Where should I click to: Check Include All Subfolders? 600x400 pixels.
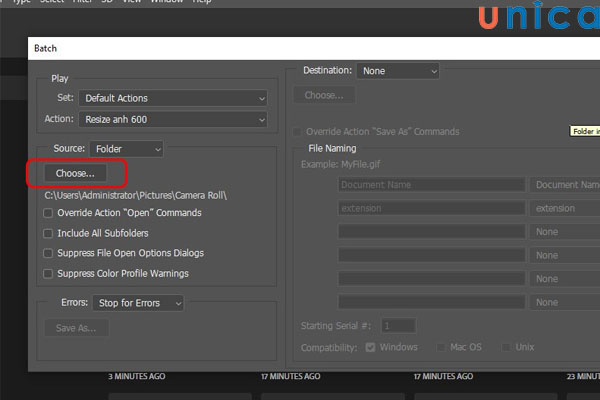49,233
